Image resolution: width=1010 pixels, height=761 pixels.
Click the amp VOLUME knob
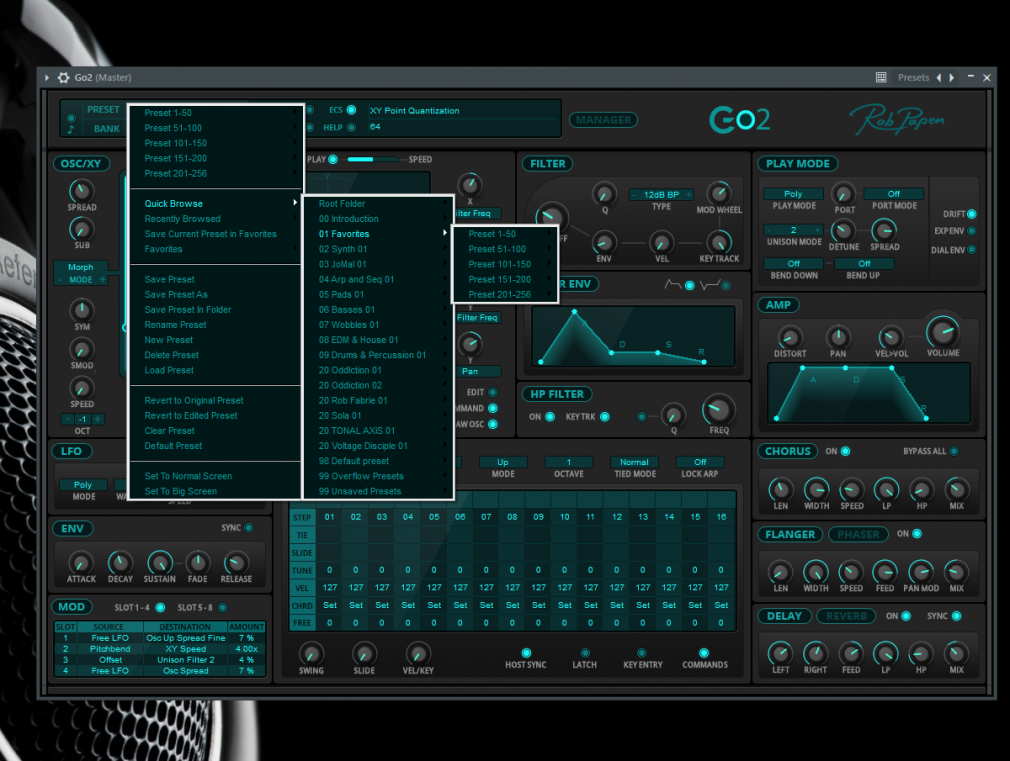942,332
